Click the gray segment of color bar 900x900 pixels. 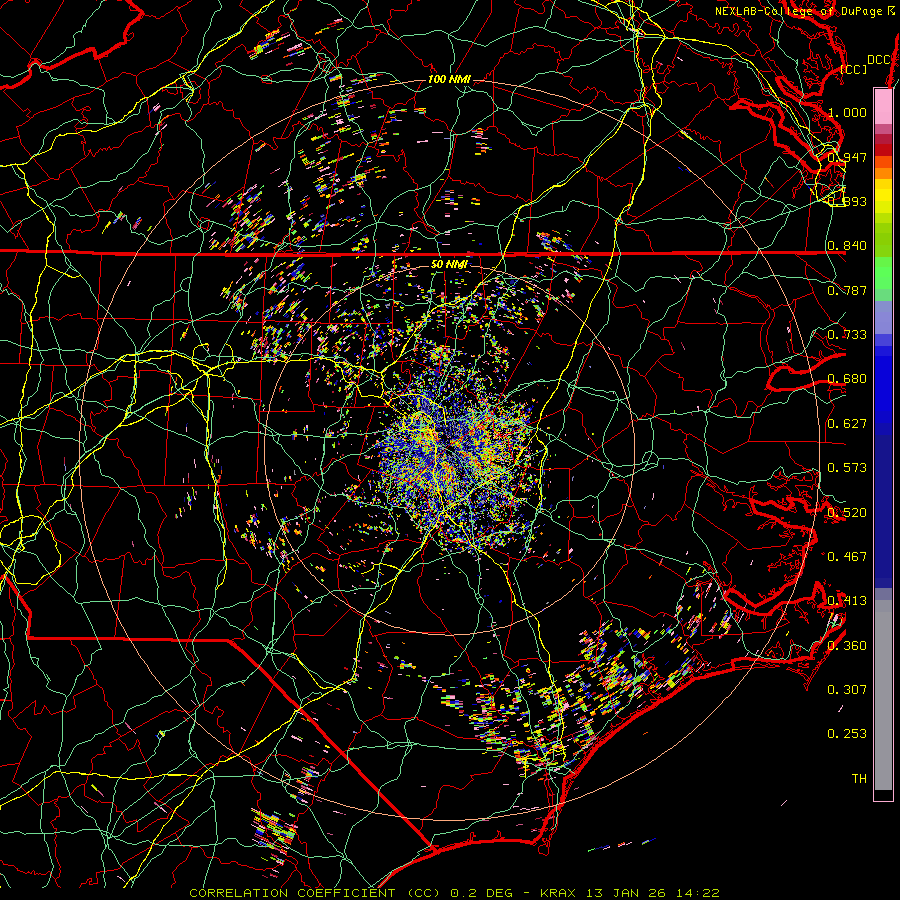[x=883, y=695]
